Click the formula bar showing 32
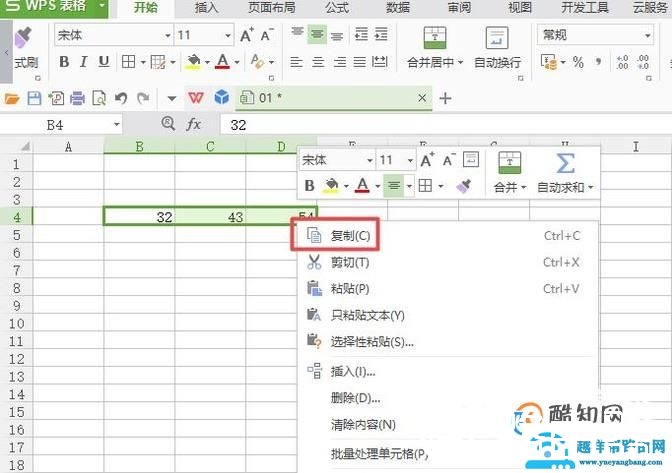 point(446,125)
